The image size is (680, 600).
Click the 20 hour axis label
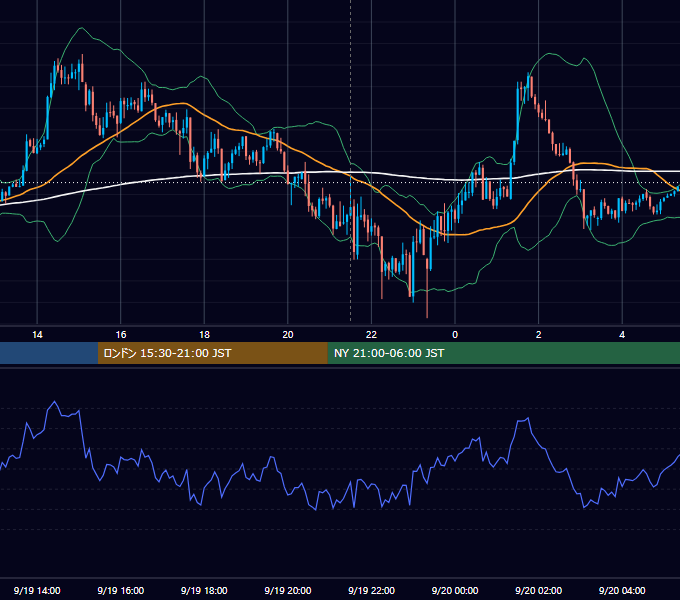288,335
